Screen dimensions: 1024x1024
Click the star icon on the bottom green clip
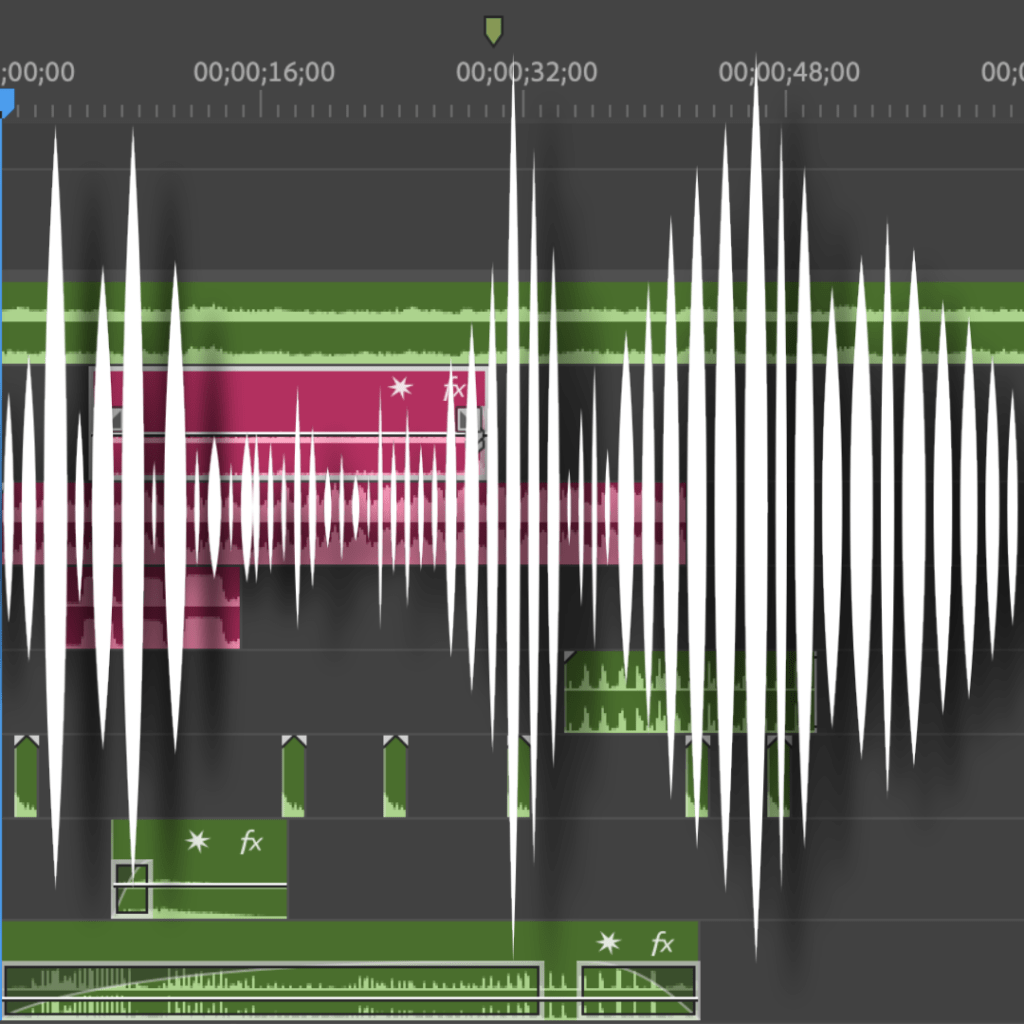(x=608, y=943)
